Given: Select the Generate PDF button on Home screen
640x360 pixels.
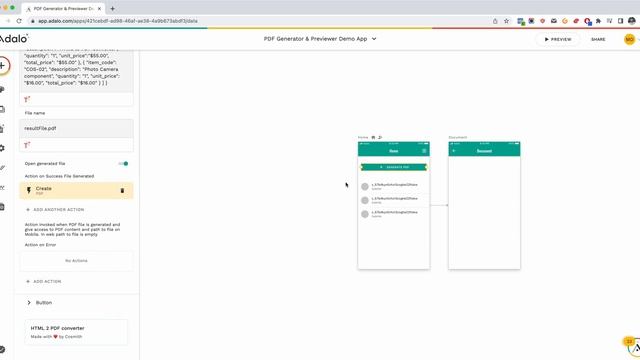Looking at the screenshot, I should 394,167.
